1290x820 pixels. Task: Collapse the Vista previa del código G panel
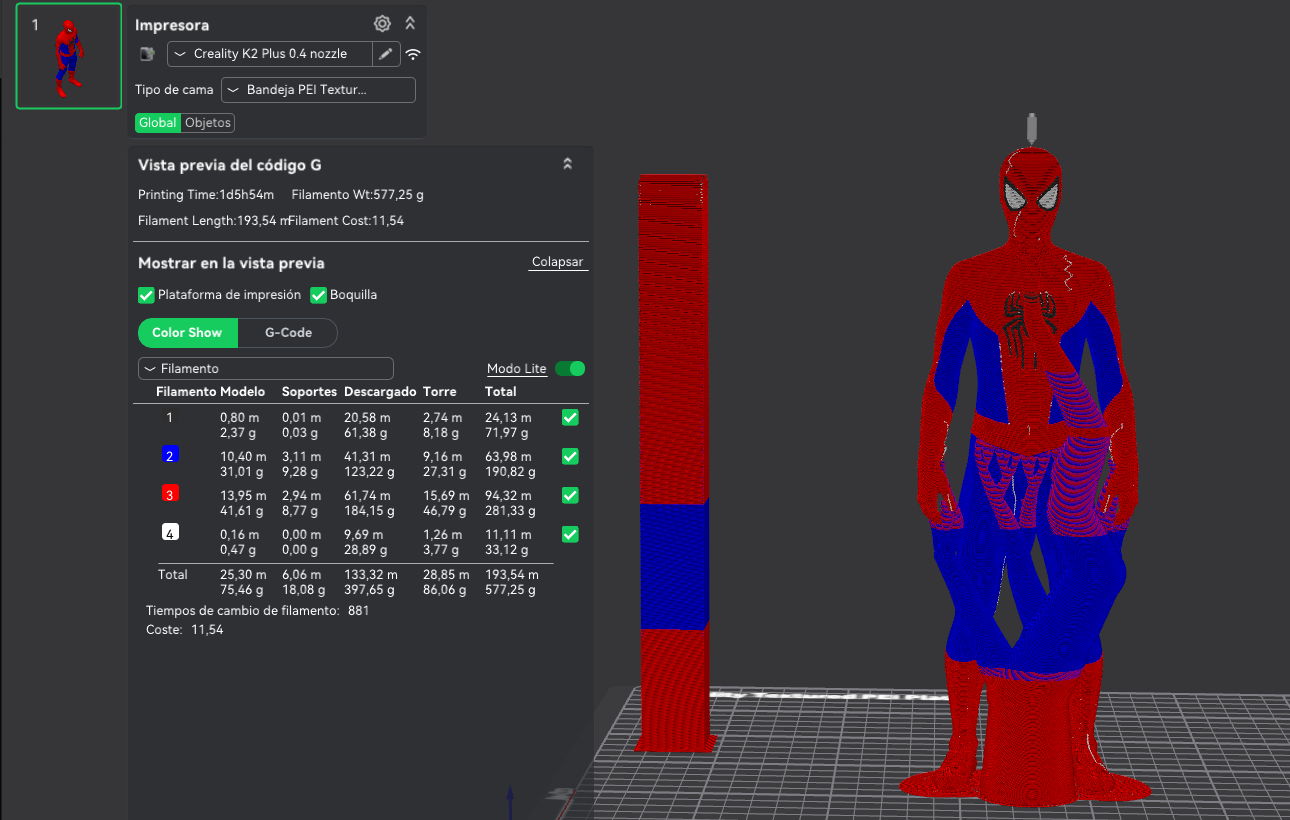point(568,164)
